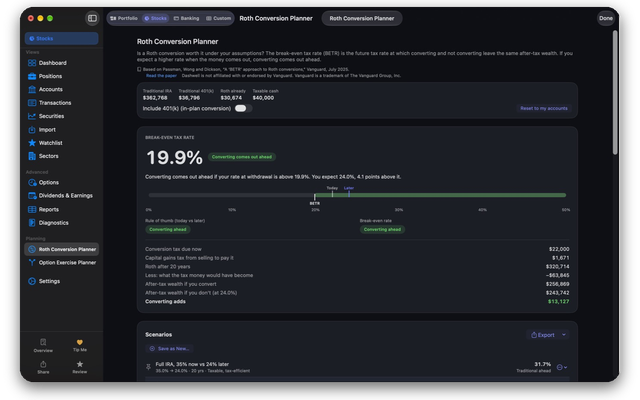Screen dimensions: 640x400
Task: Open the Option Exercise Planner
Action: coord(61,263)
